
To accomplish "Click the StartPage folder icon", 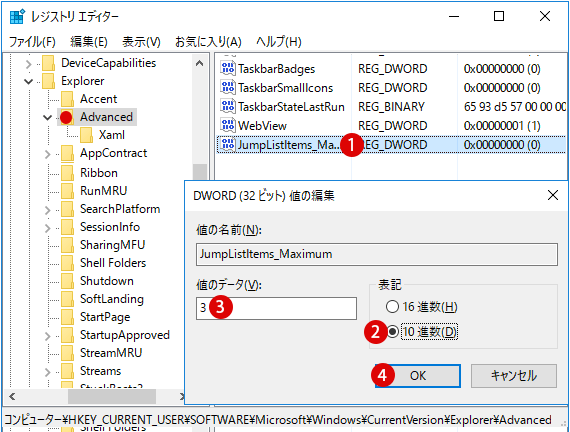I will coord(68,317).
